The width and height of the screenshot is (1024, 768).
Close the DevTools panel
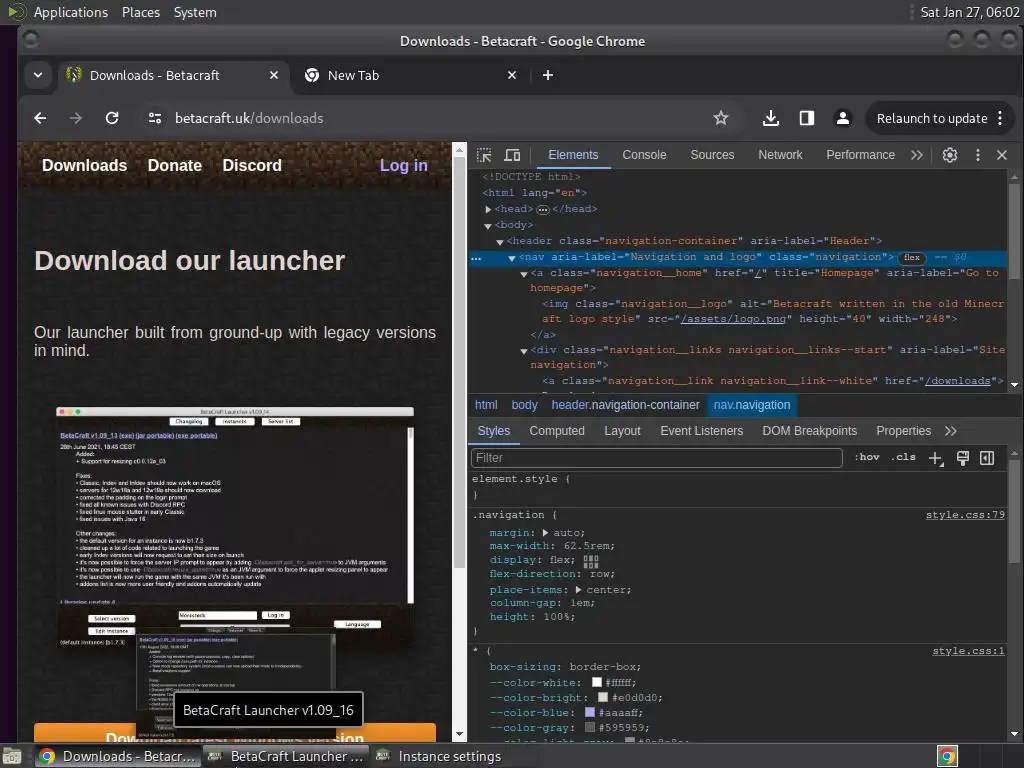pos(1002,155)
